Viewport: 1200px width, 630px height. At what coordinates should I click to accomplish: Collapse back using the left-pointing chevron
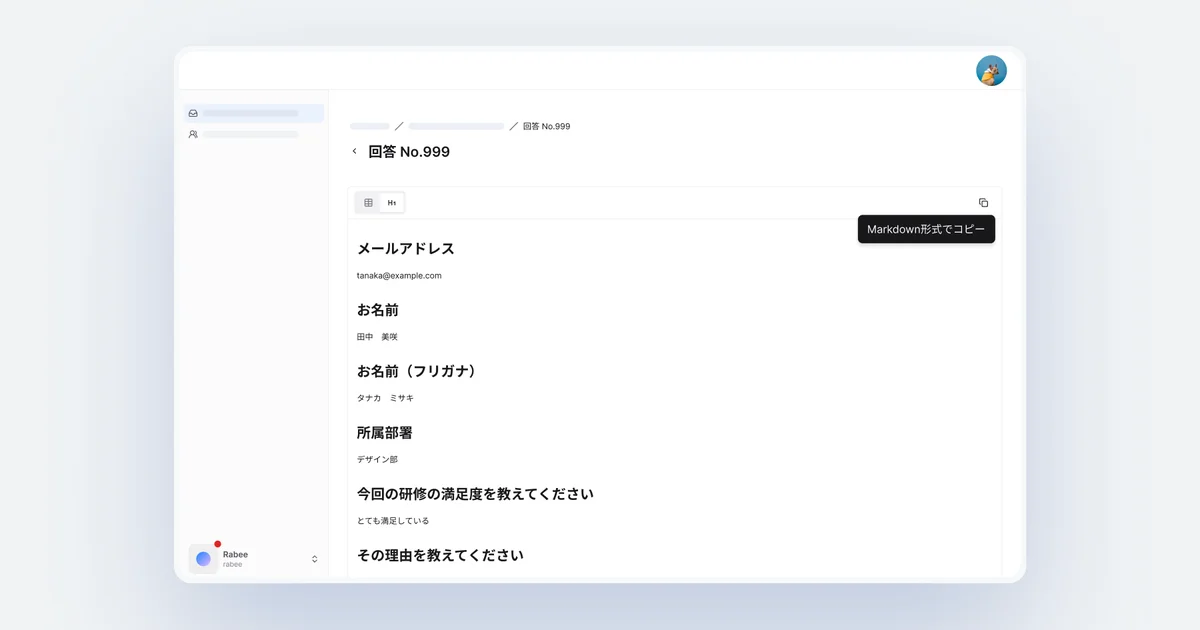[354, 150]
